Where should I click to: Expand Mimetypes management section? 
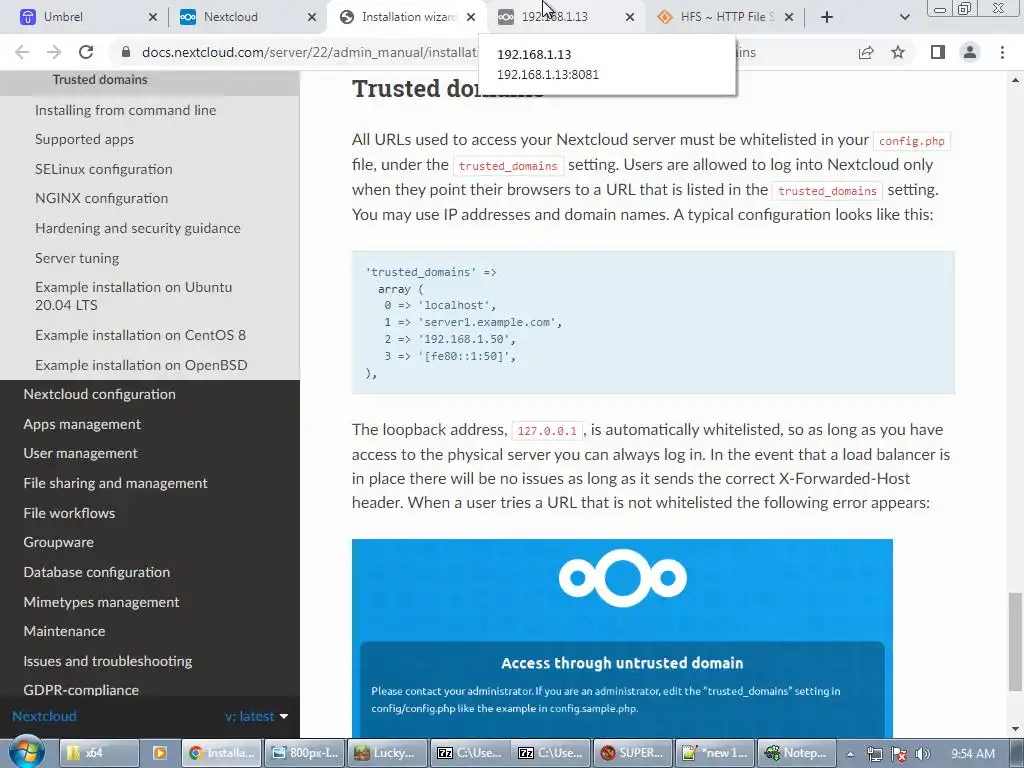pyautogui.click(x=101, y=602)
